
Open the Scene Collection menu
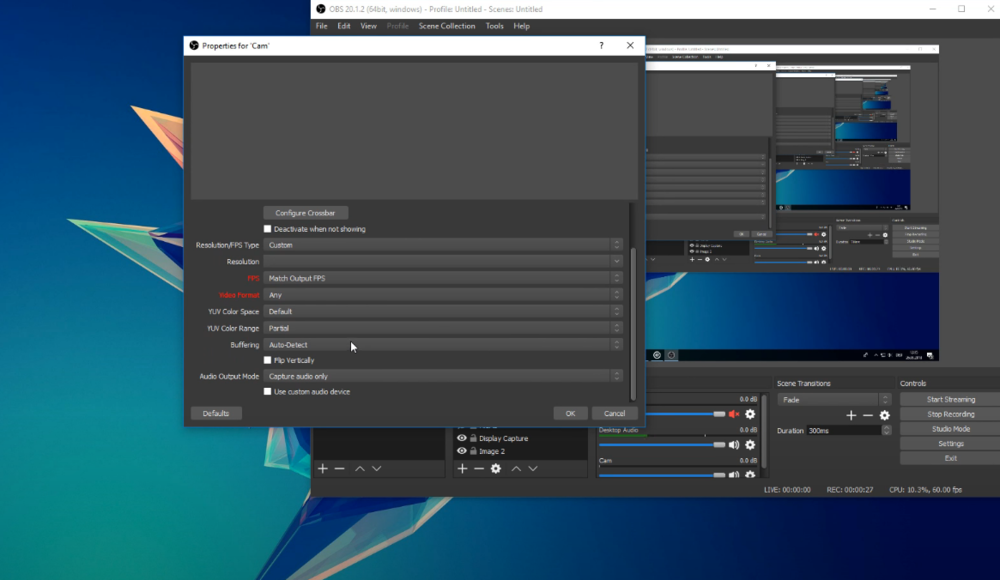coord(446,26)
